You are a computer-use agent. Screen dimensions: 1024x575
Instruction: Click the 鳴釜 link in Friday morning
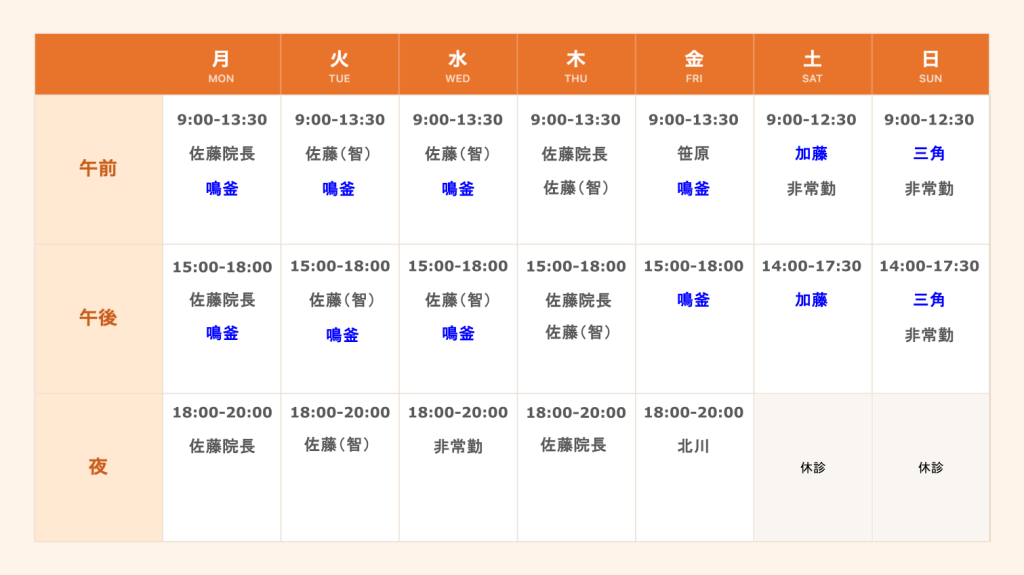tap(694, 189)
